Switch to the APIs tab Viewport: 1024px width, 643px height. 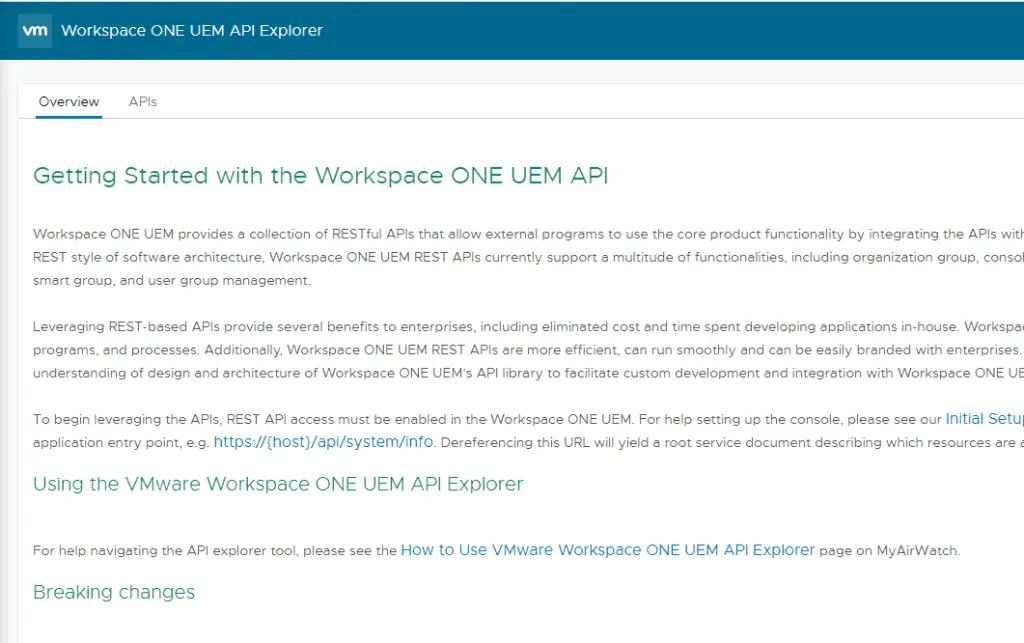(142, 102)
